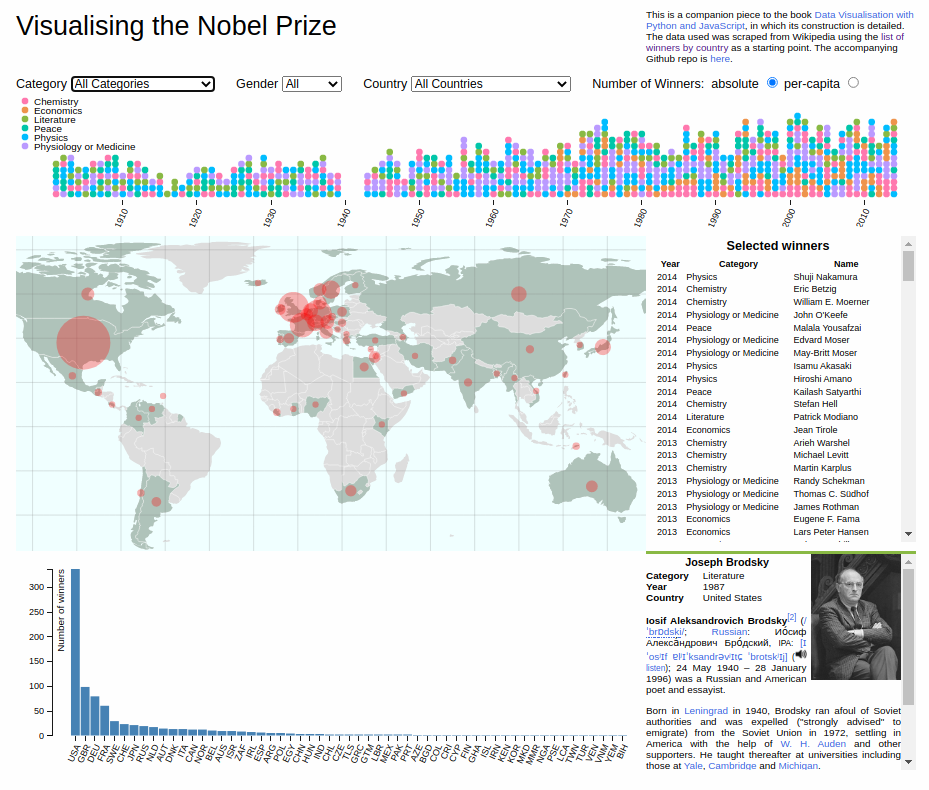This screenshot has width=929, height=790.
Task: Click the USA bar in bar chart
Action: 75,652
